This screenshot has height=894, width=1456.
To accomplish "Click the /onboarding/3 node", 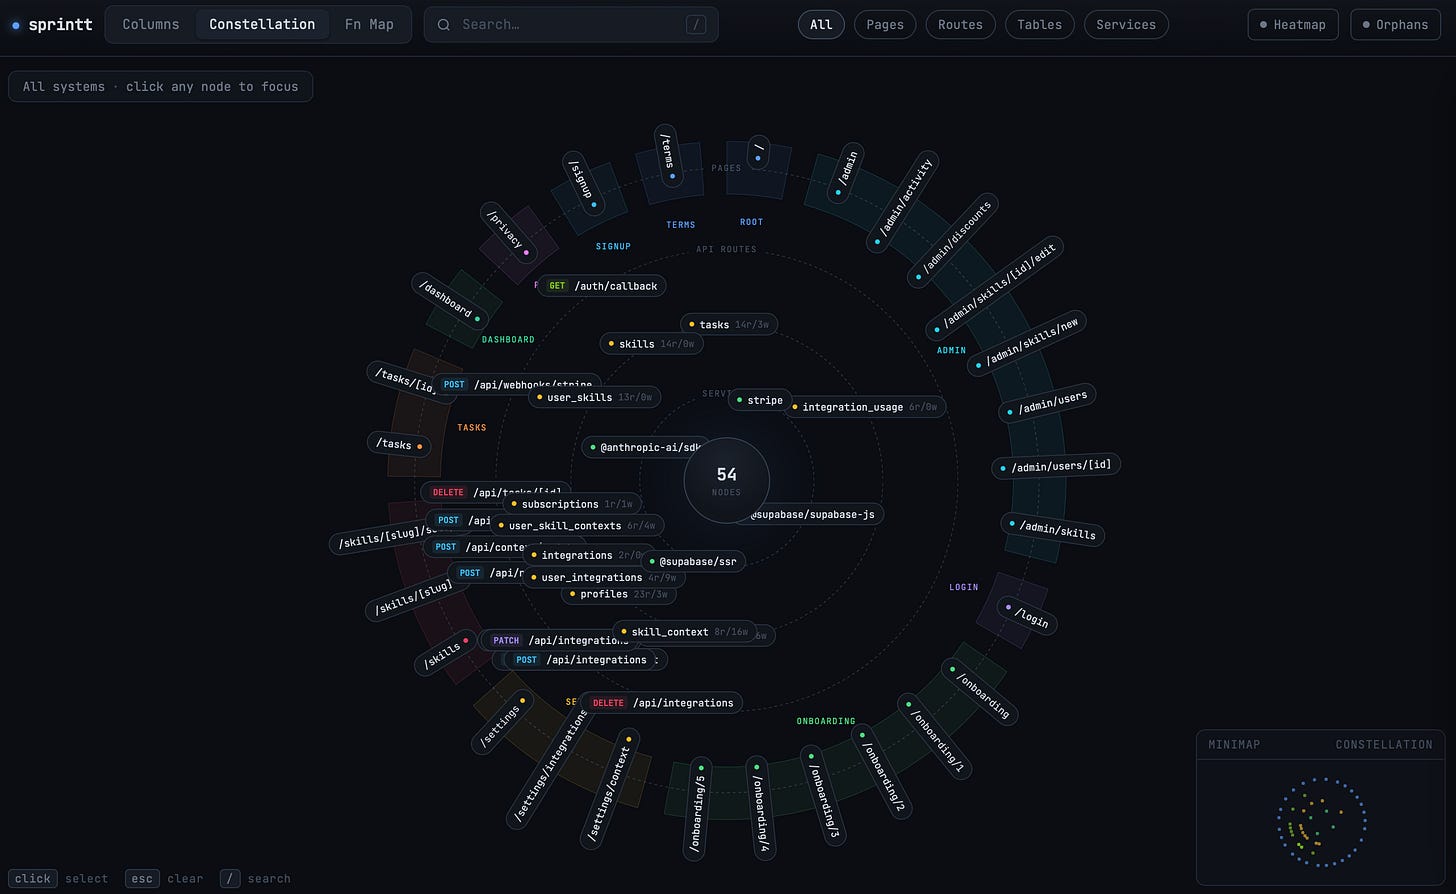I will coord(824,794).
